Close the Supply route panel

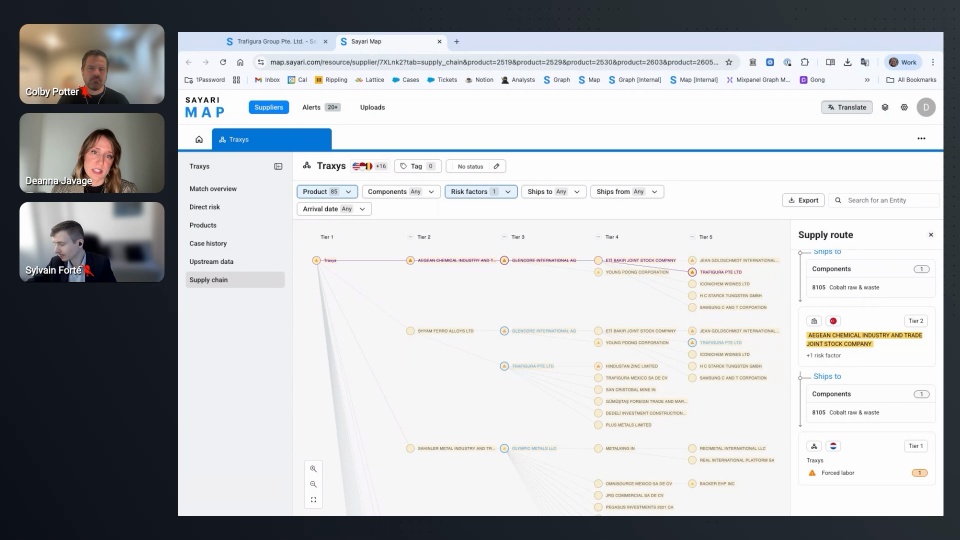931,235
